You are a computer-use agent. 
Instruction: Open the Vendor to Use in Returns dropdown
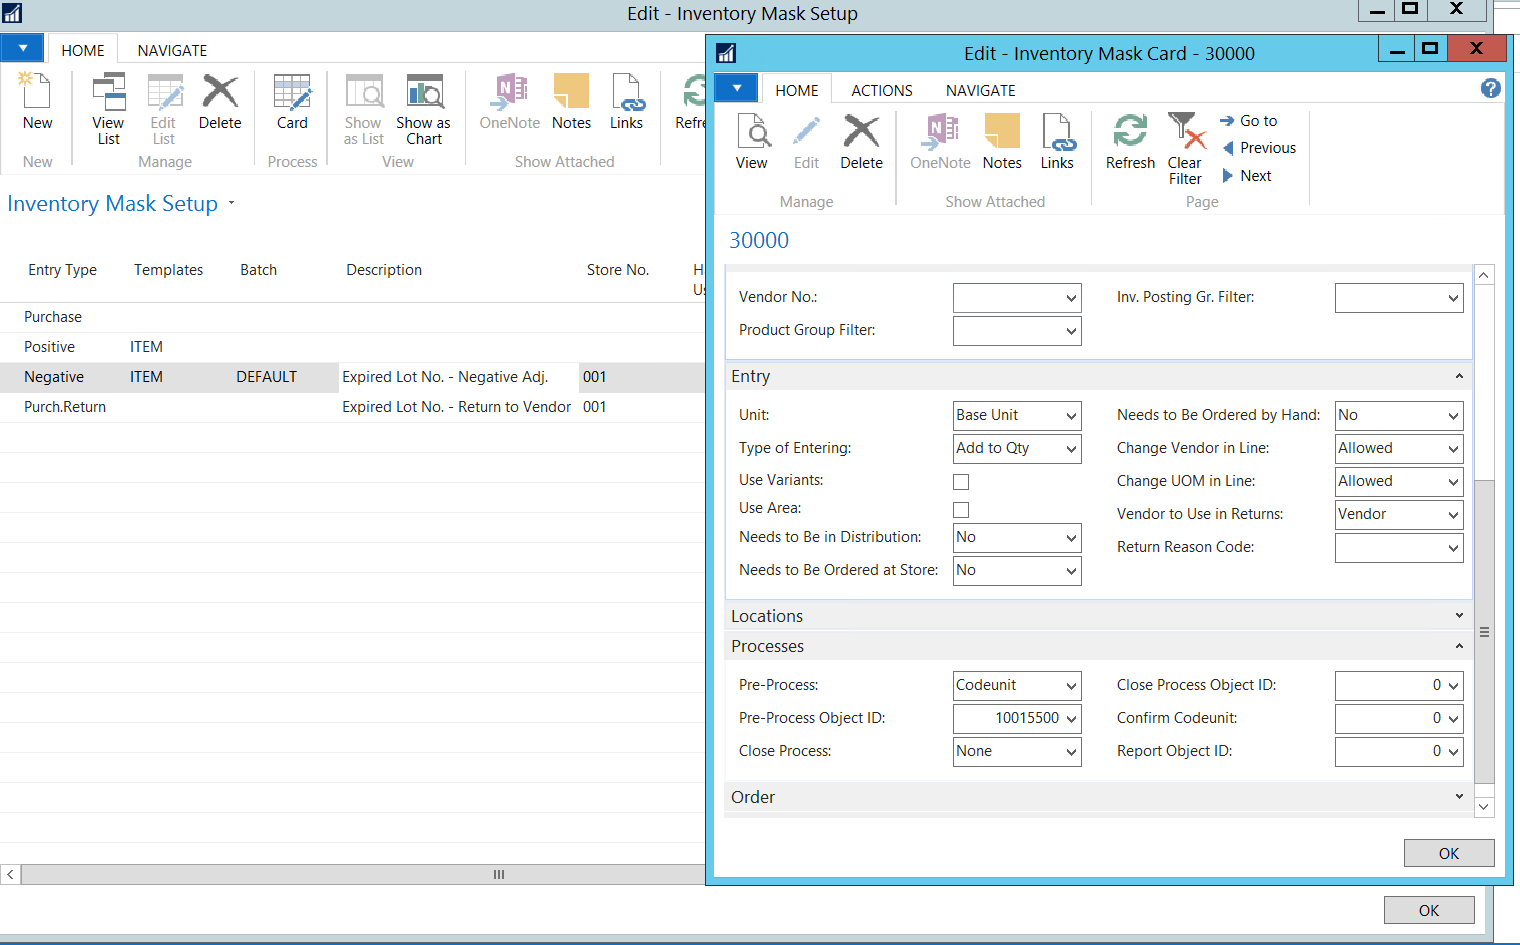click(x=1453, y=515)
